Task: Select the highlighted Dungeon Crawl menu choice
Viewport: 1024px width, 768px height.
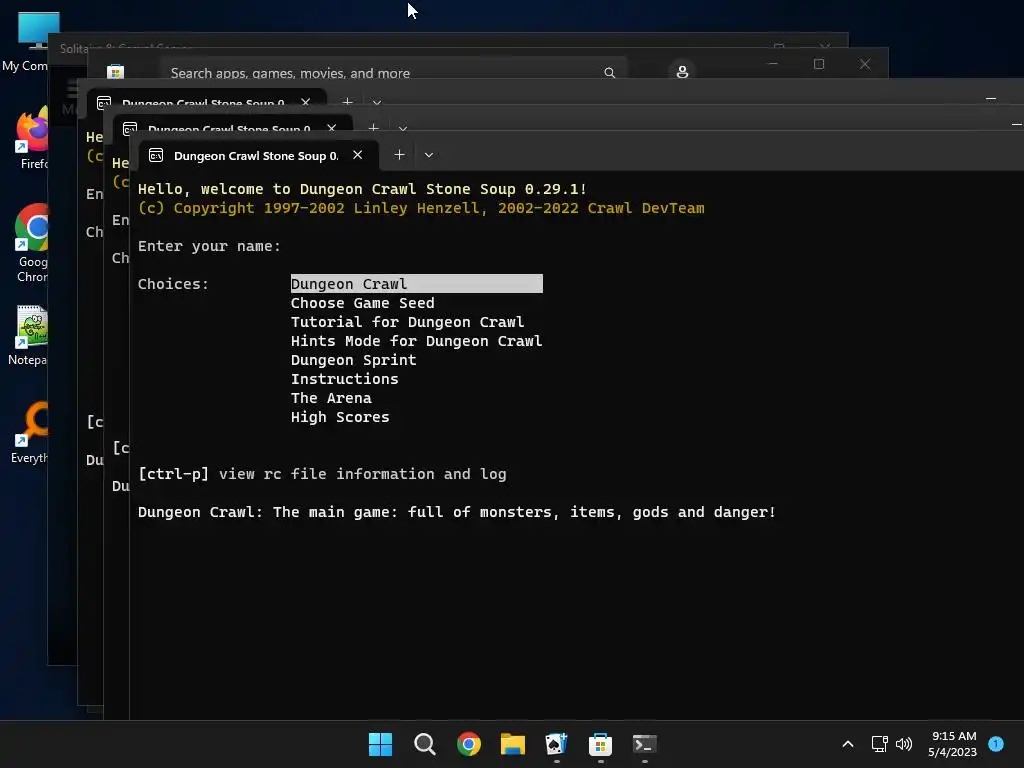Action: tap(417, 284)
